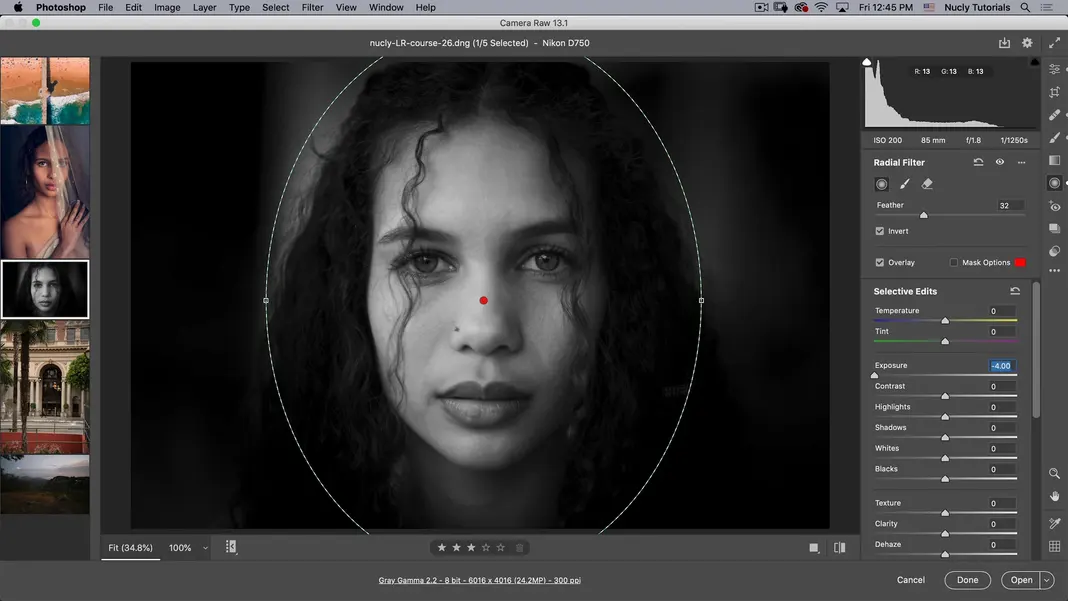The width and height of the screenshot is (1068, 601).
Task: Toggle full screen mode icon
Action: click(1054, 43)
